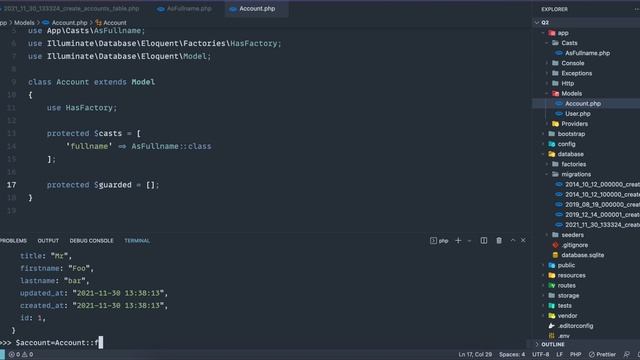Viewport: 640px width, 360px height.
Task: Change the PHP language mode
Action: [576, 355]
